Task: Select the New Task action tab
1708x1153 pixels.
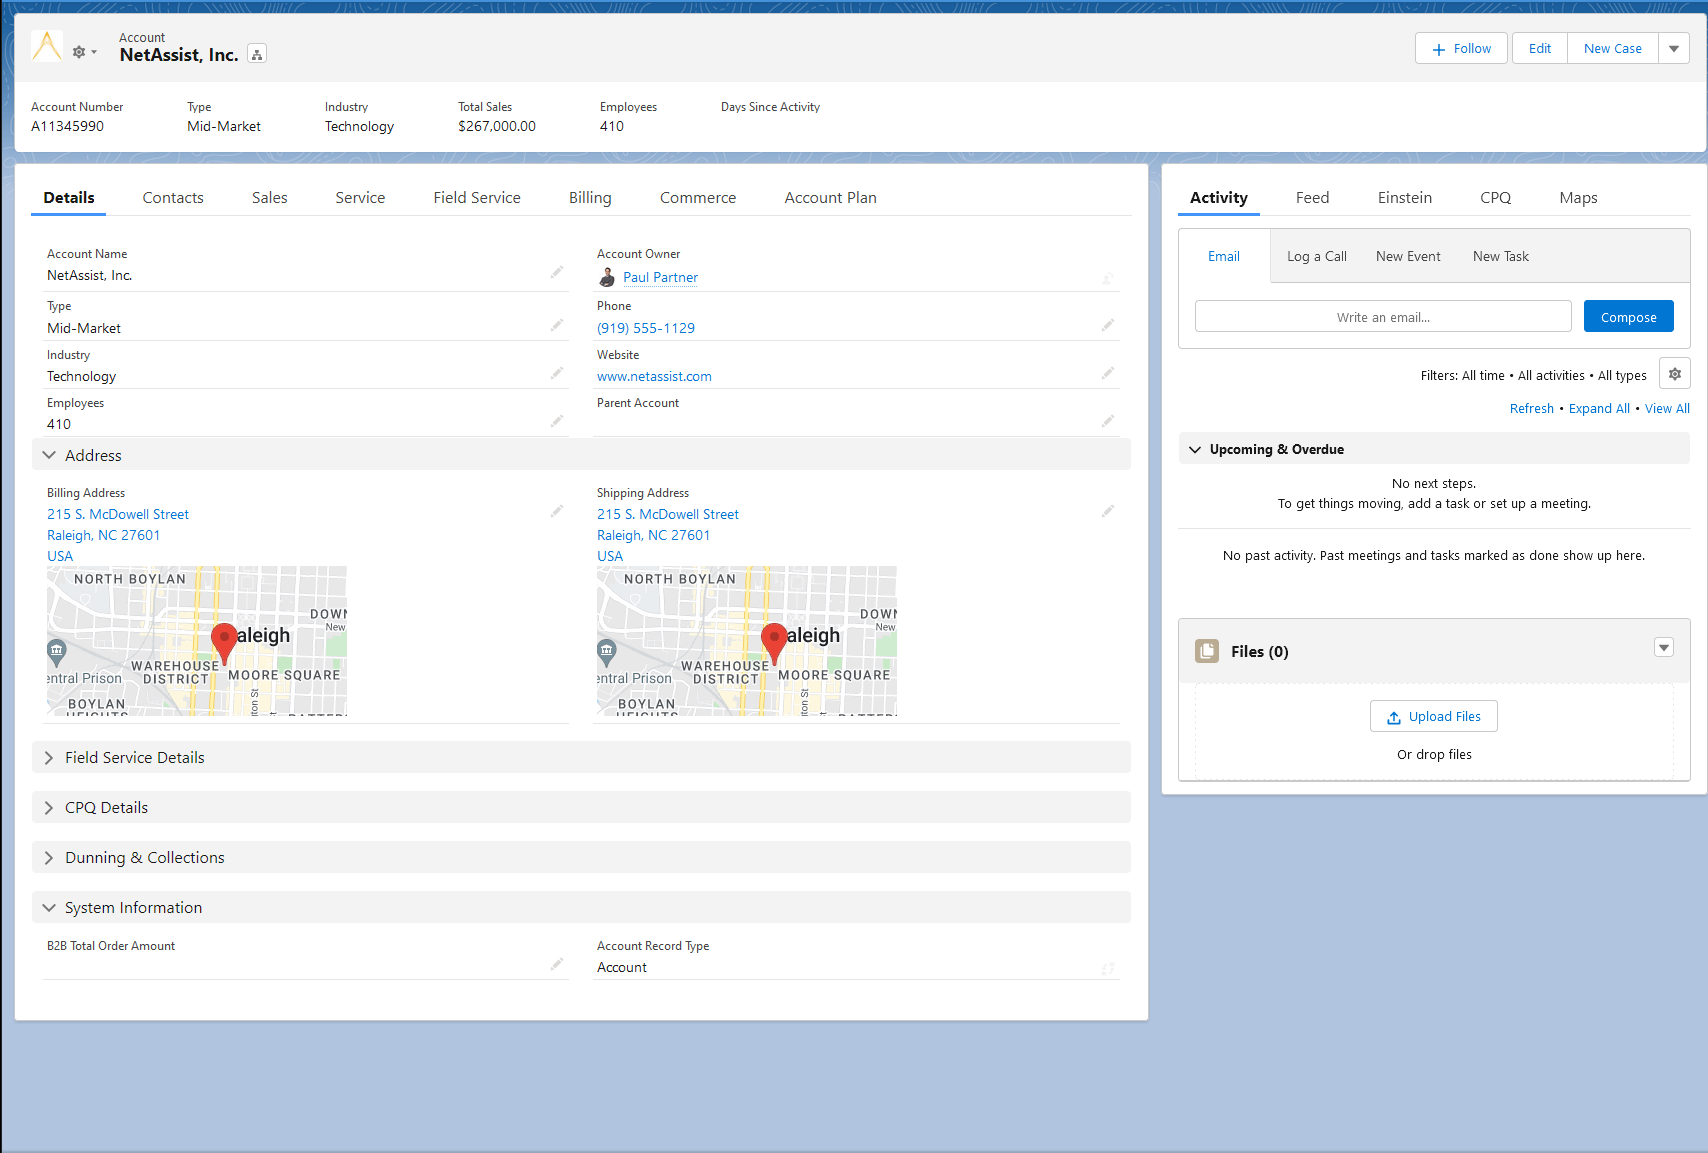Action: (1501, 256)
